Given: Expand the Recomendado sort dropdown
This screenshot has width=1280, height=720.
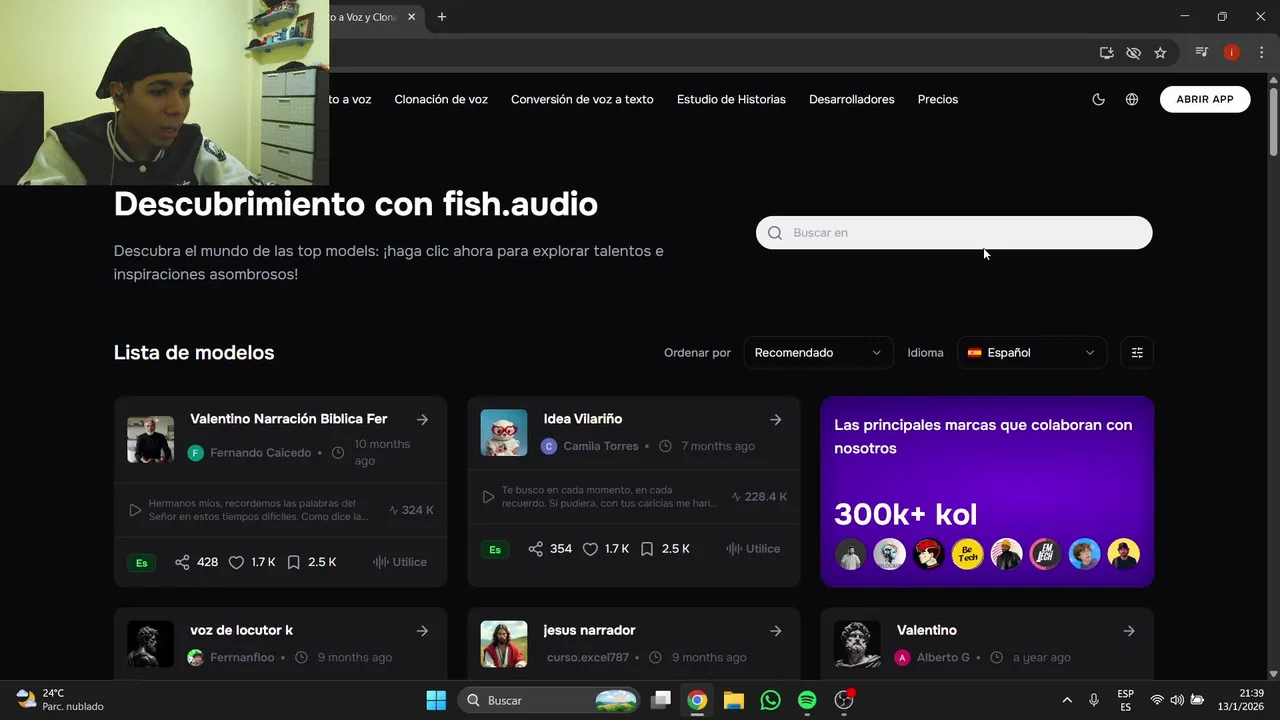Looking at the screenshot, I should (x=818, y=352).
